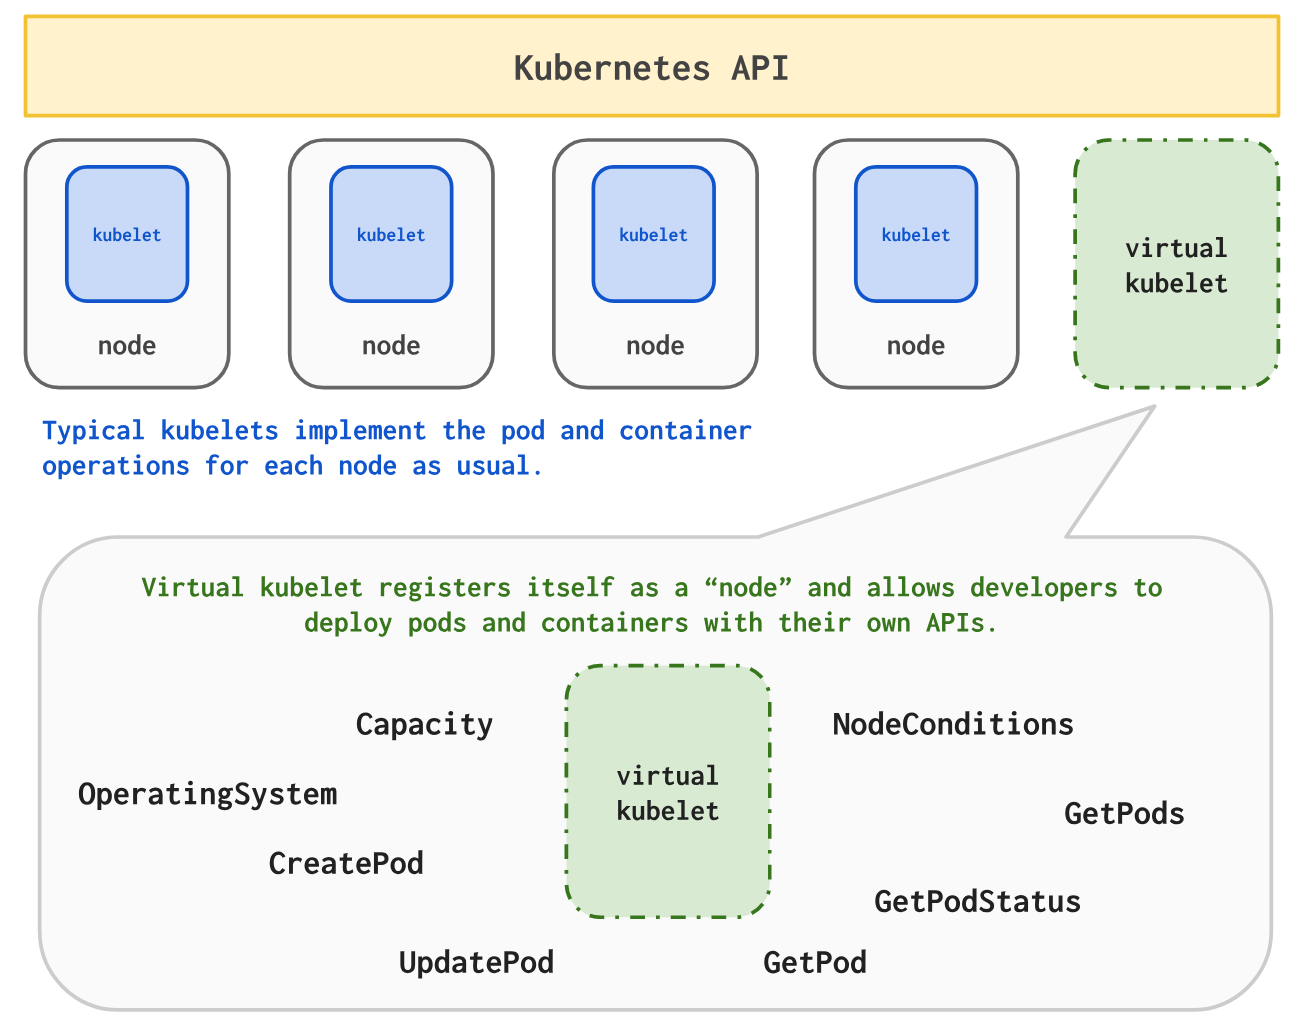Click the UpdatePod operation text

click(476, 961)
